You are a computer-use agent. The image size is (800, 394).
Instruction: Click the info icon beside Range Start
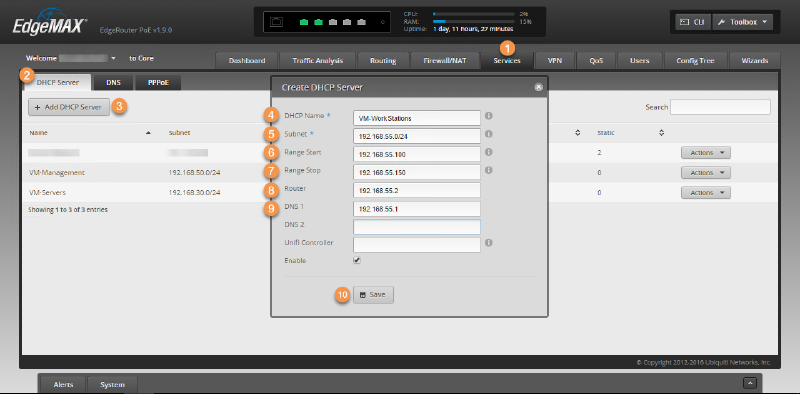coord(488,152)
